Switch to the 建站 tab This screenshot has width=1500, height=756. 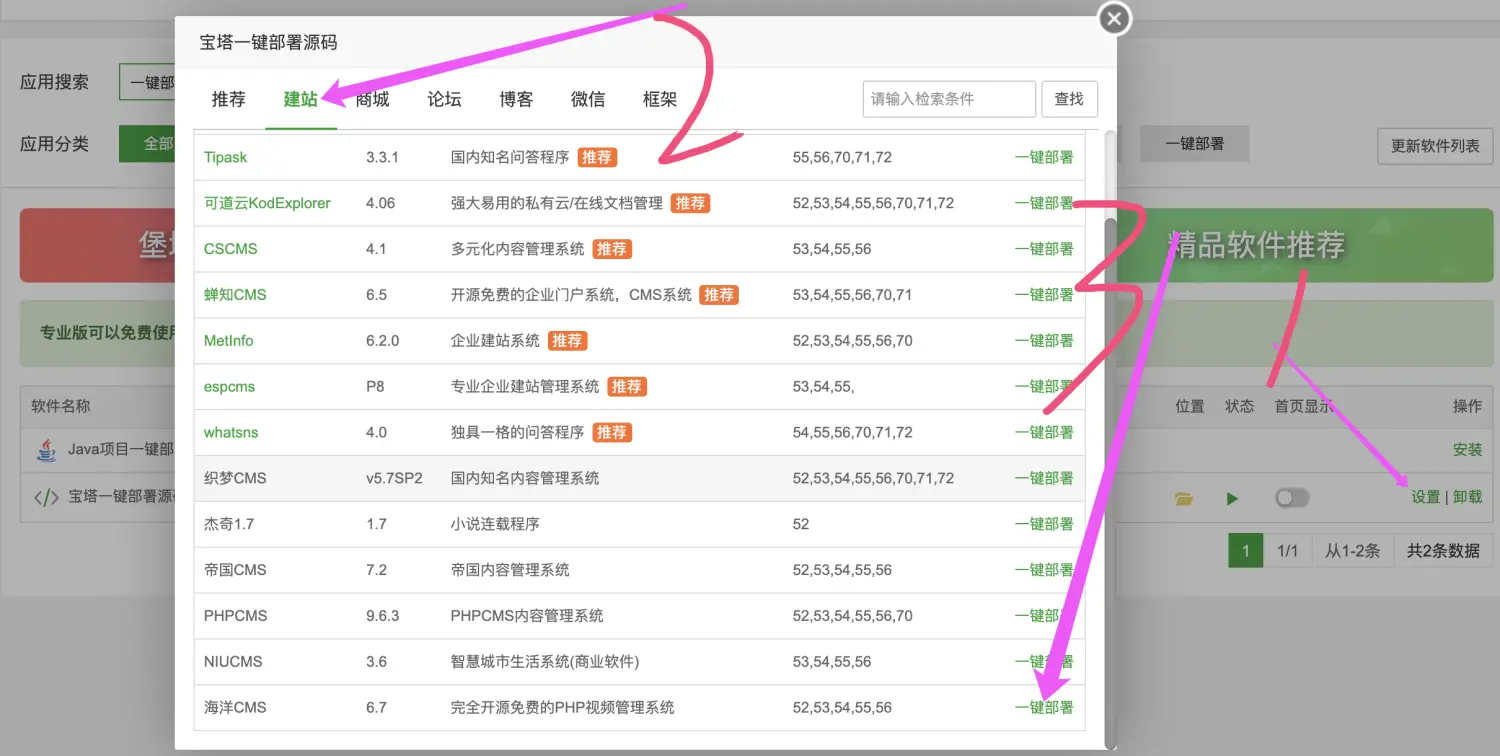301,99
